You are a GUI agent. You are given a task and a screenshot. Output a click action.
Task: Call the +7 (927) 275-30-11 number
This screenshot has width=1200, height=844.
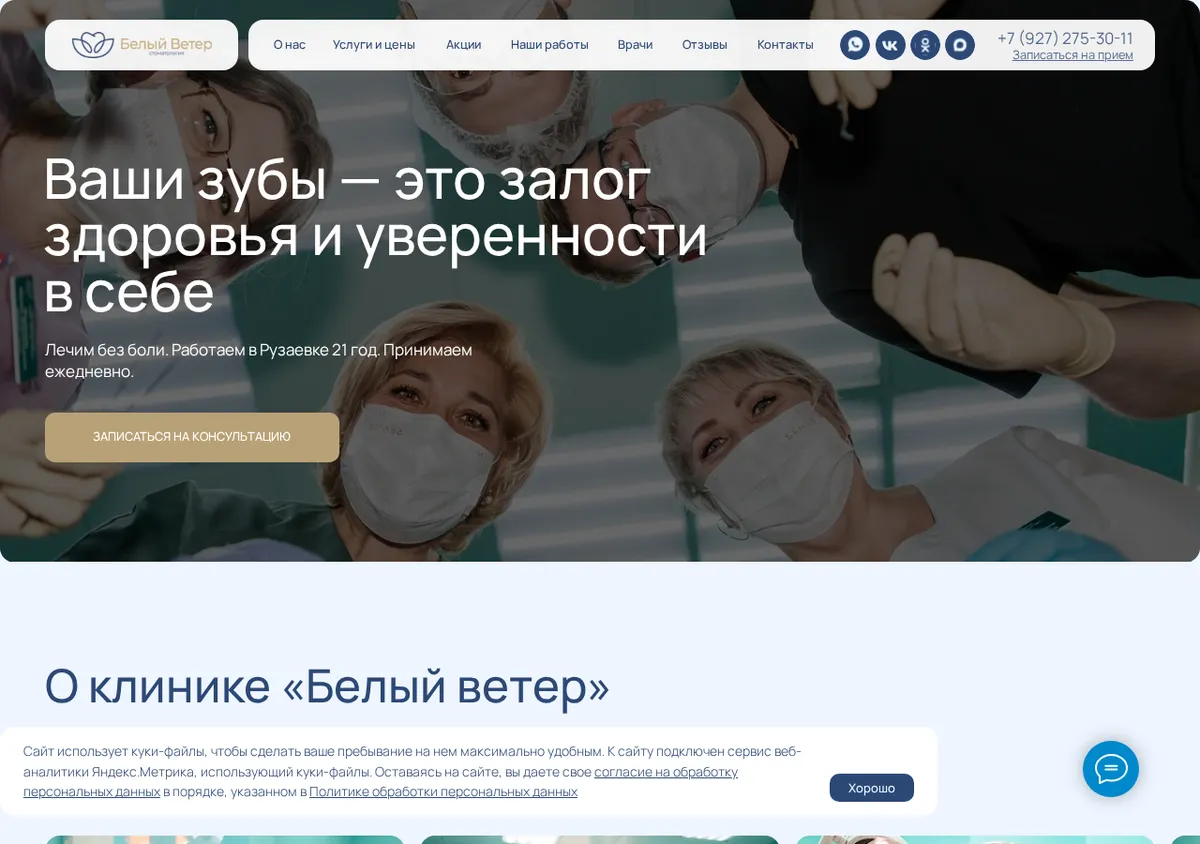[x=1065, y=38]
